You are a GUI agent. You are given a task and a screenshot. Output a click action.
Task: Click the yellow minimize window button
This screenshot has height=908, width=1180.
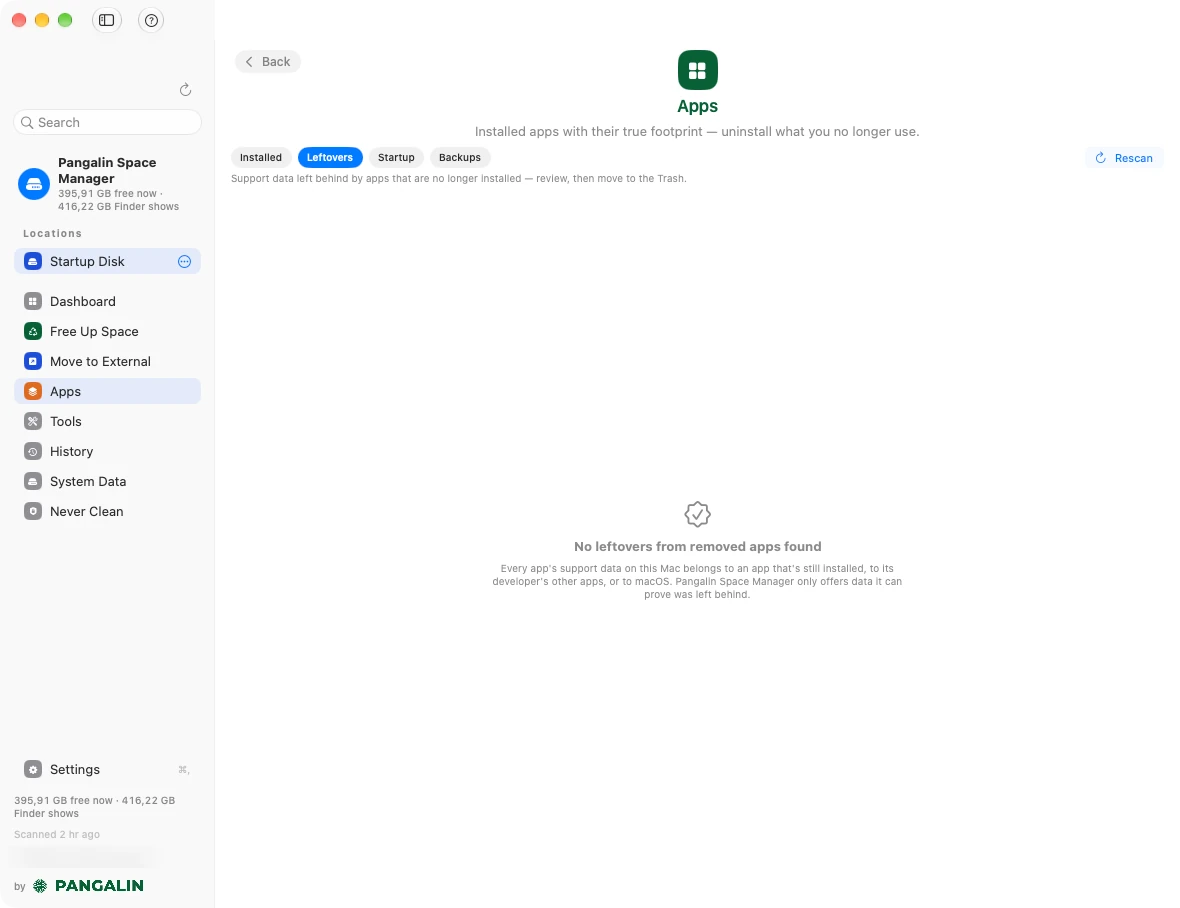[x=42, y=20]
